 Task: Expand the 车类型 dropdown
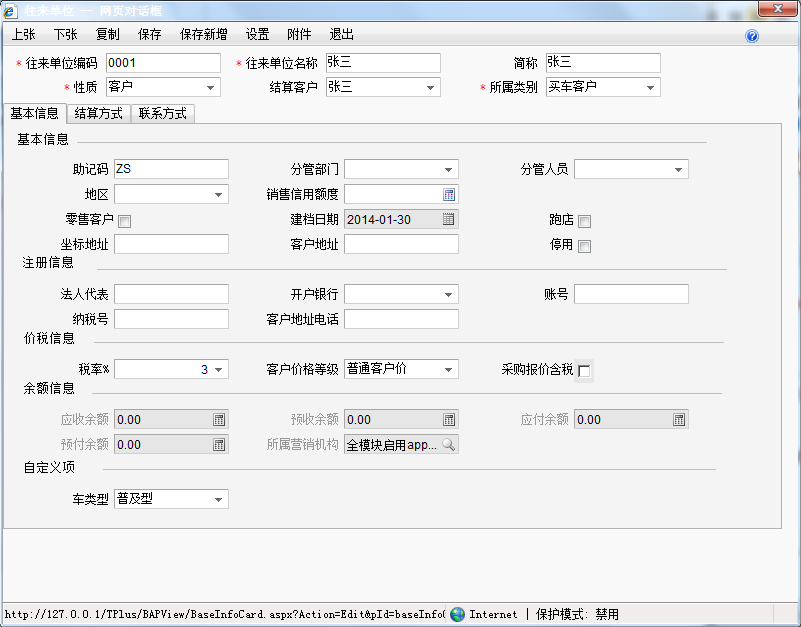(x=218, y=499)
